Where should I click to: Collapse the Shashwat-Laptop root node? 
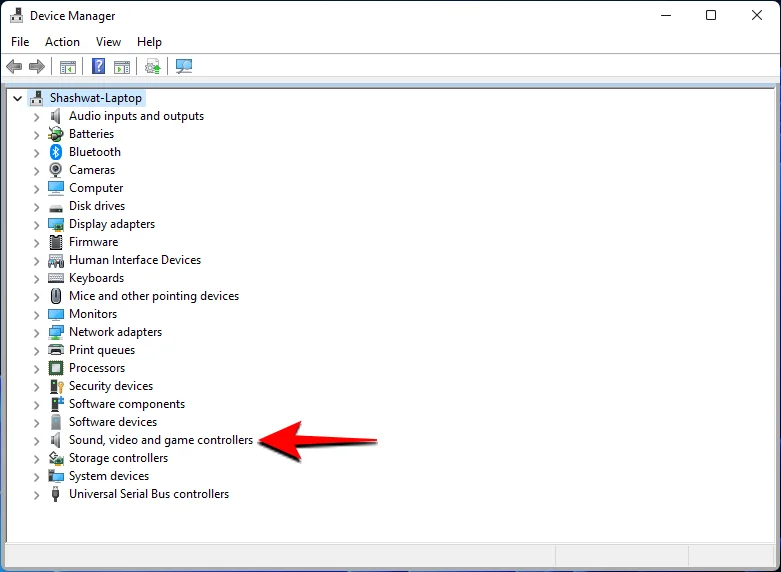[17, 99]
